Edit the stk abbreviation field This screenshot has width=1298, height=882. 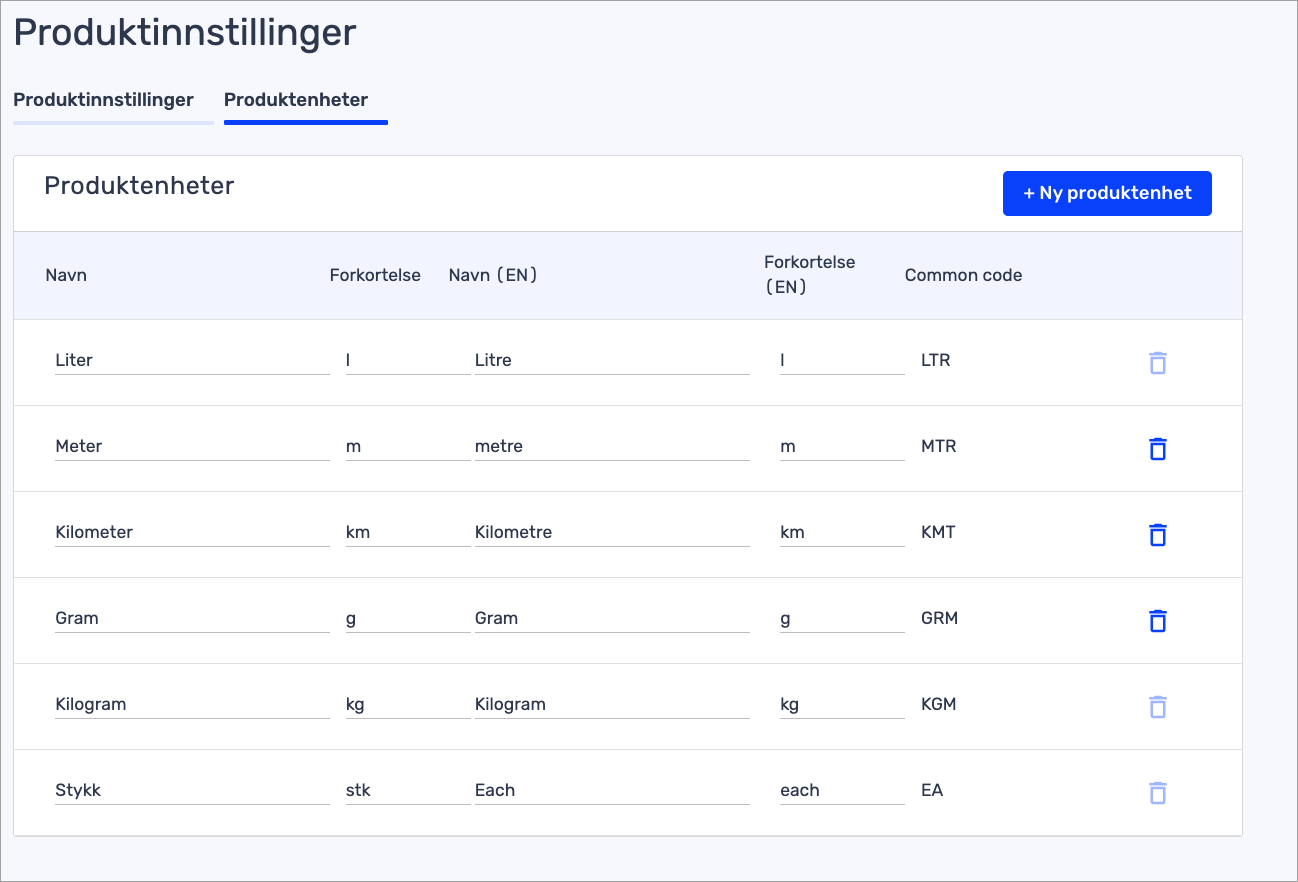click(408, 790)
